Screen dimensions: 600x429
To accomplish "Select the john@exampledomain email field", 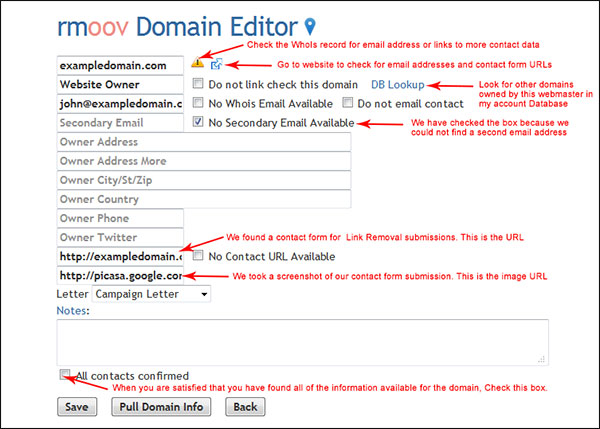I will 120,104.
